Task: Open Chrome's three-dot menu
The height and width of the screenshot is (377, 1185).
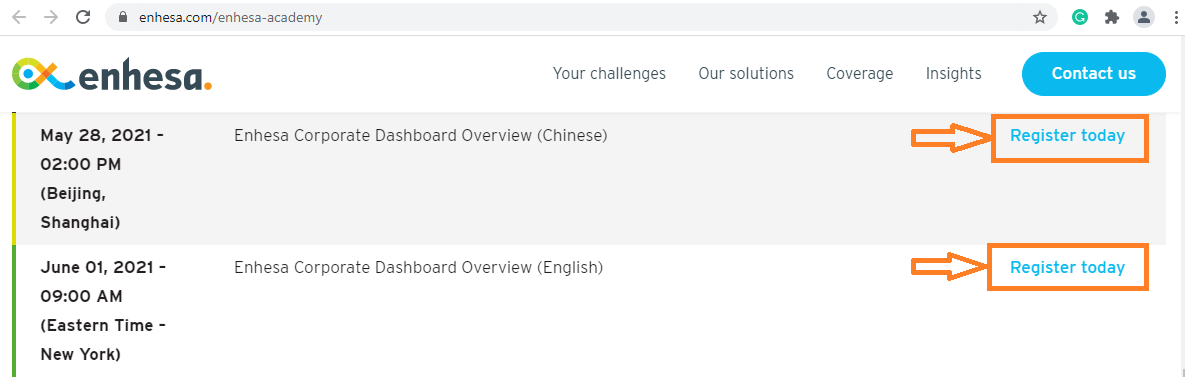Action: point(1176,17)
